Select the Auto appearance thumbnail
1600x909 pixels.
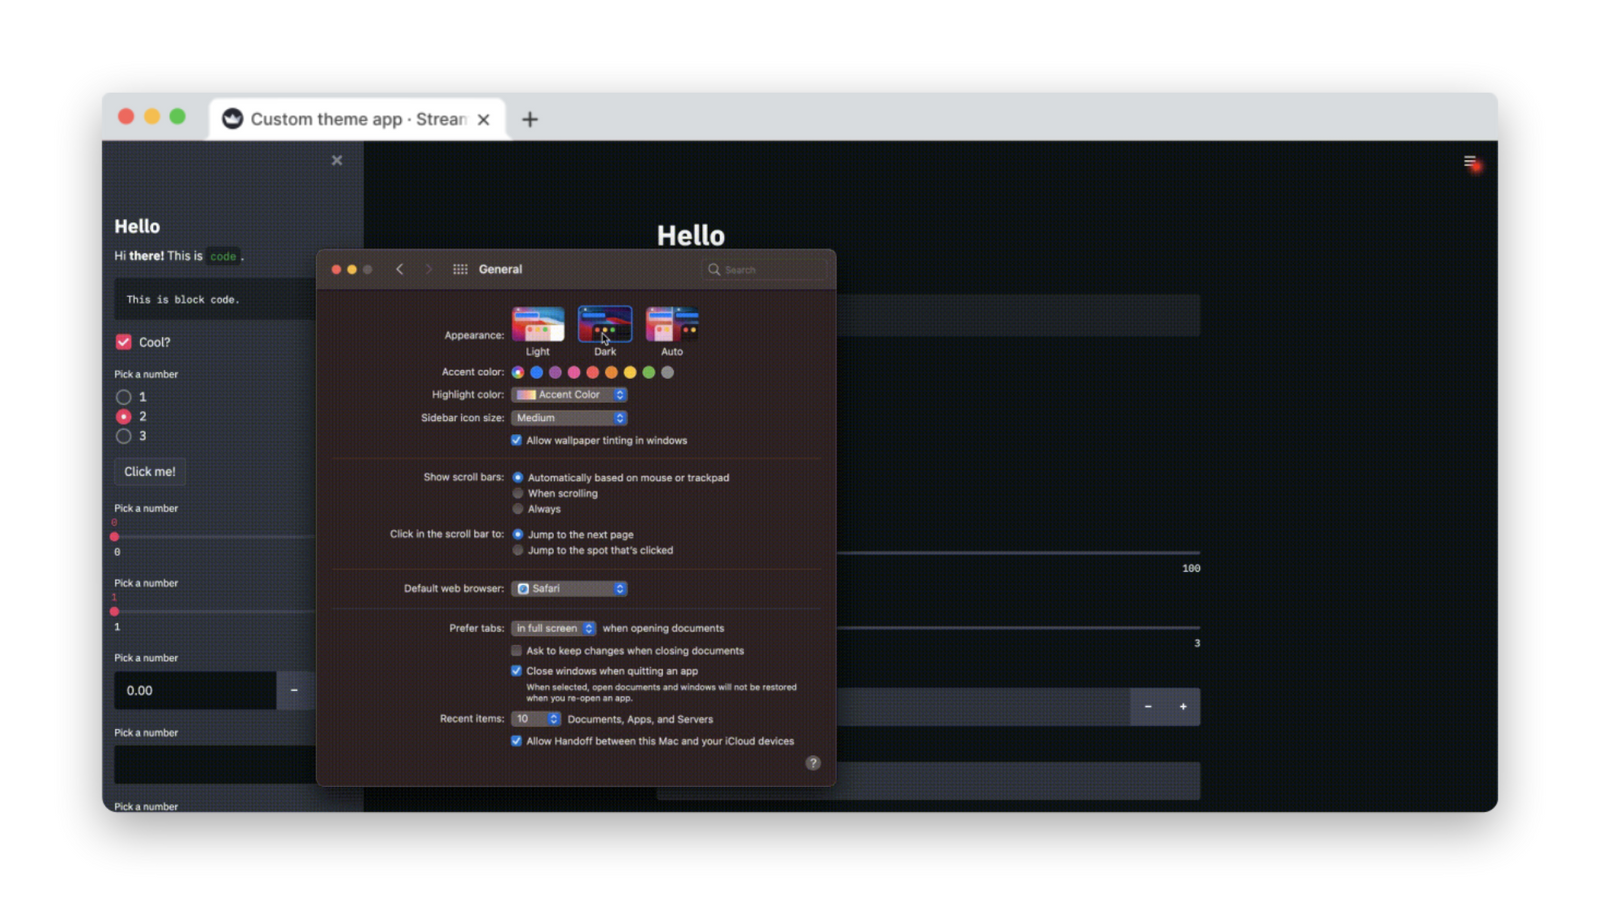pyautogui.click(x=671, y=323)
